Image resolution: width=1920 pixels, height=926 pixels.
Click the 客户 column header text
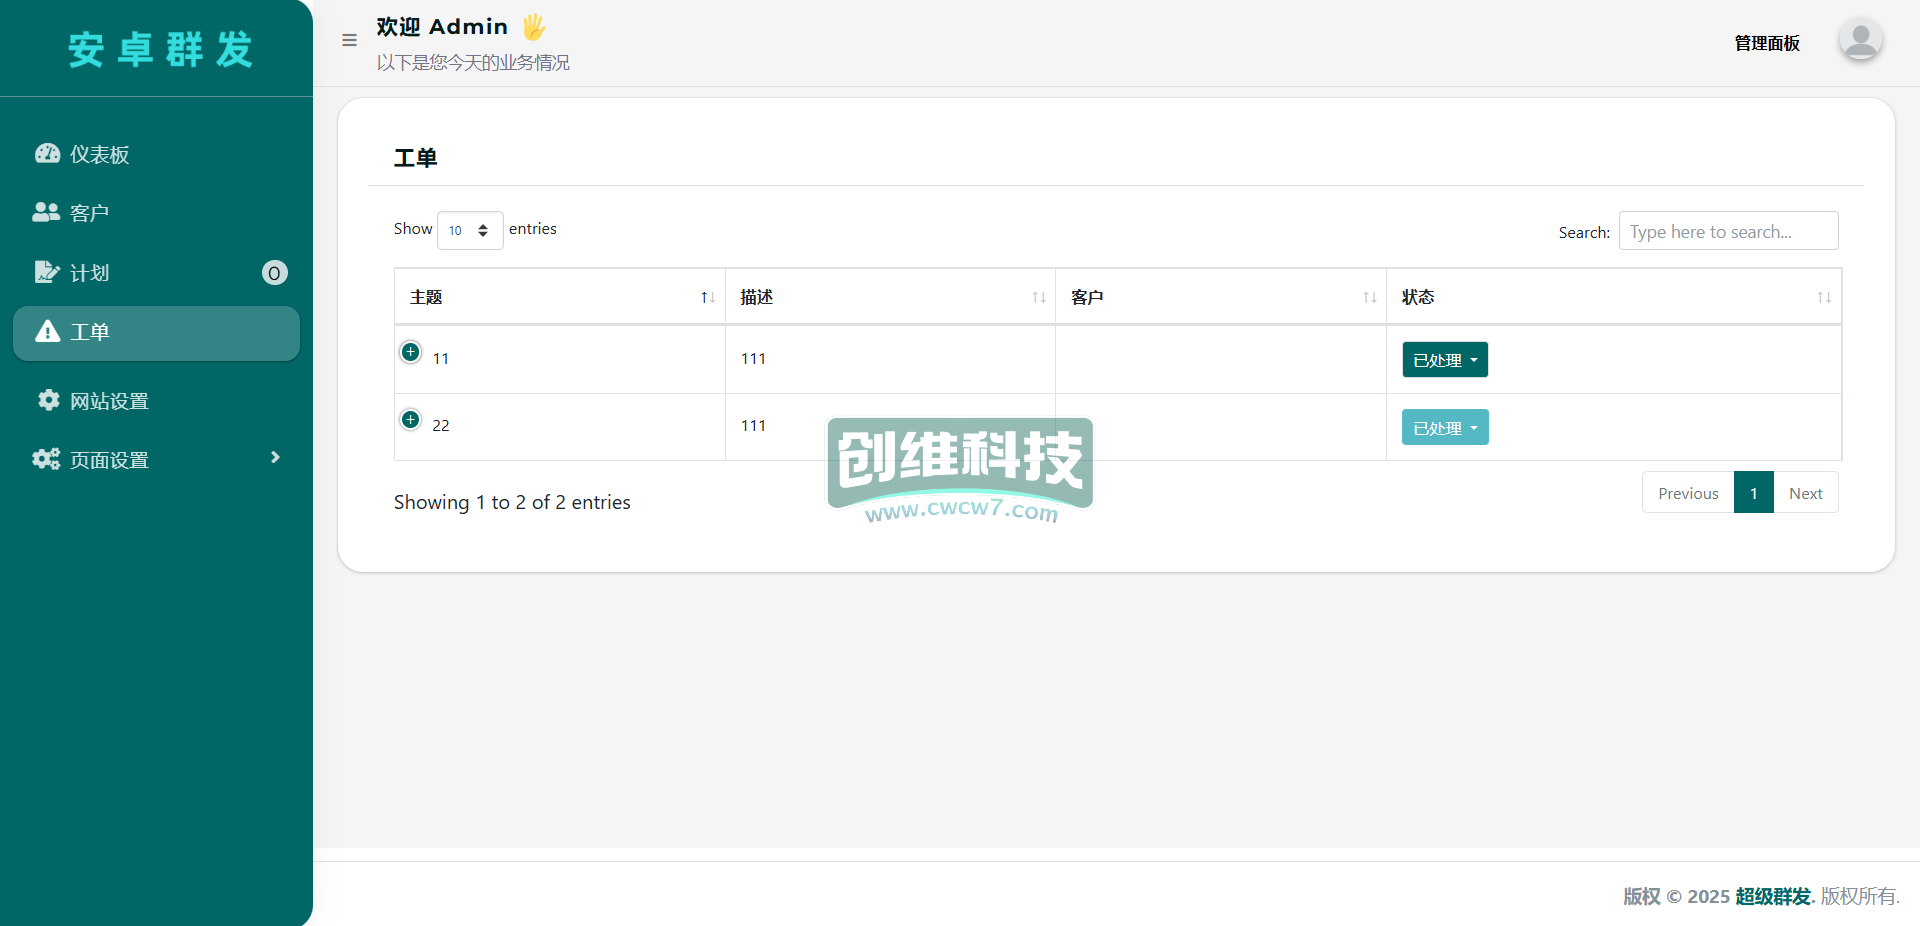pyautogui.click(x=1087, y=297)
